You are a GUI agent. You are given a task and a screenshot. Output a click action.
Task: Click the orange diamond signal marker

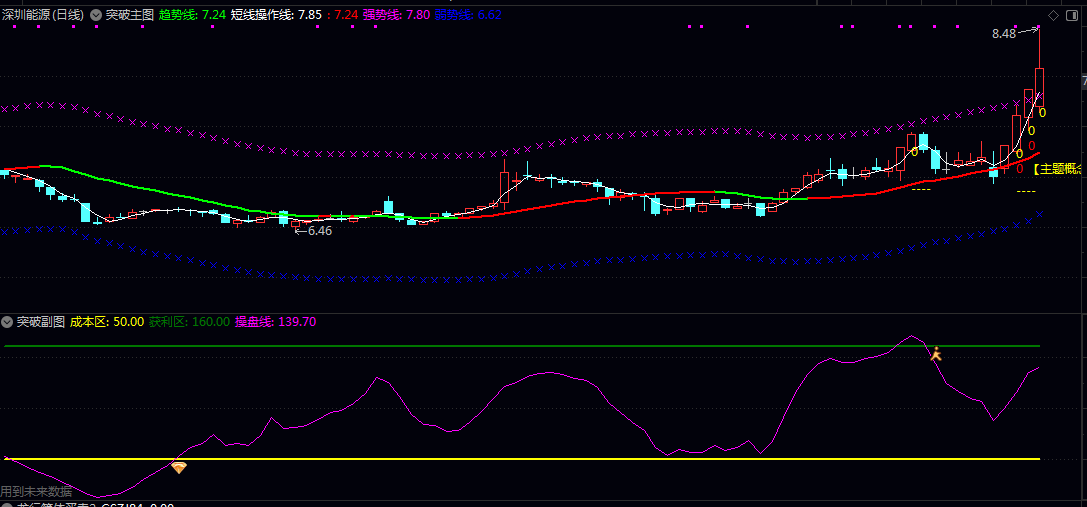pyautogui.click(x=179, y=468)
